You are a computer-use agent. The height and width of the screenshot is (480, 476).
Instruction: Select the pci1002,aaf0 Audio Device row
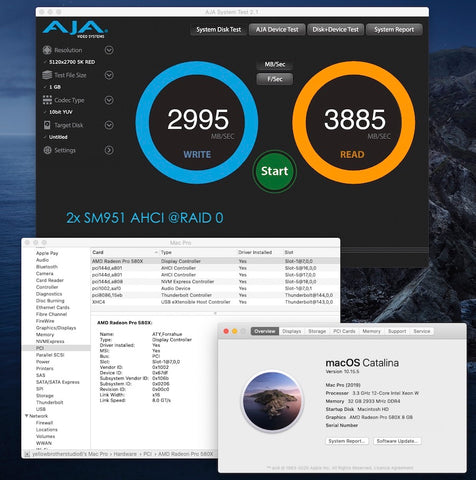point(215,288)
